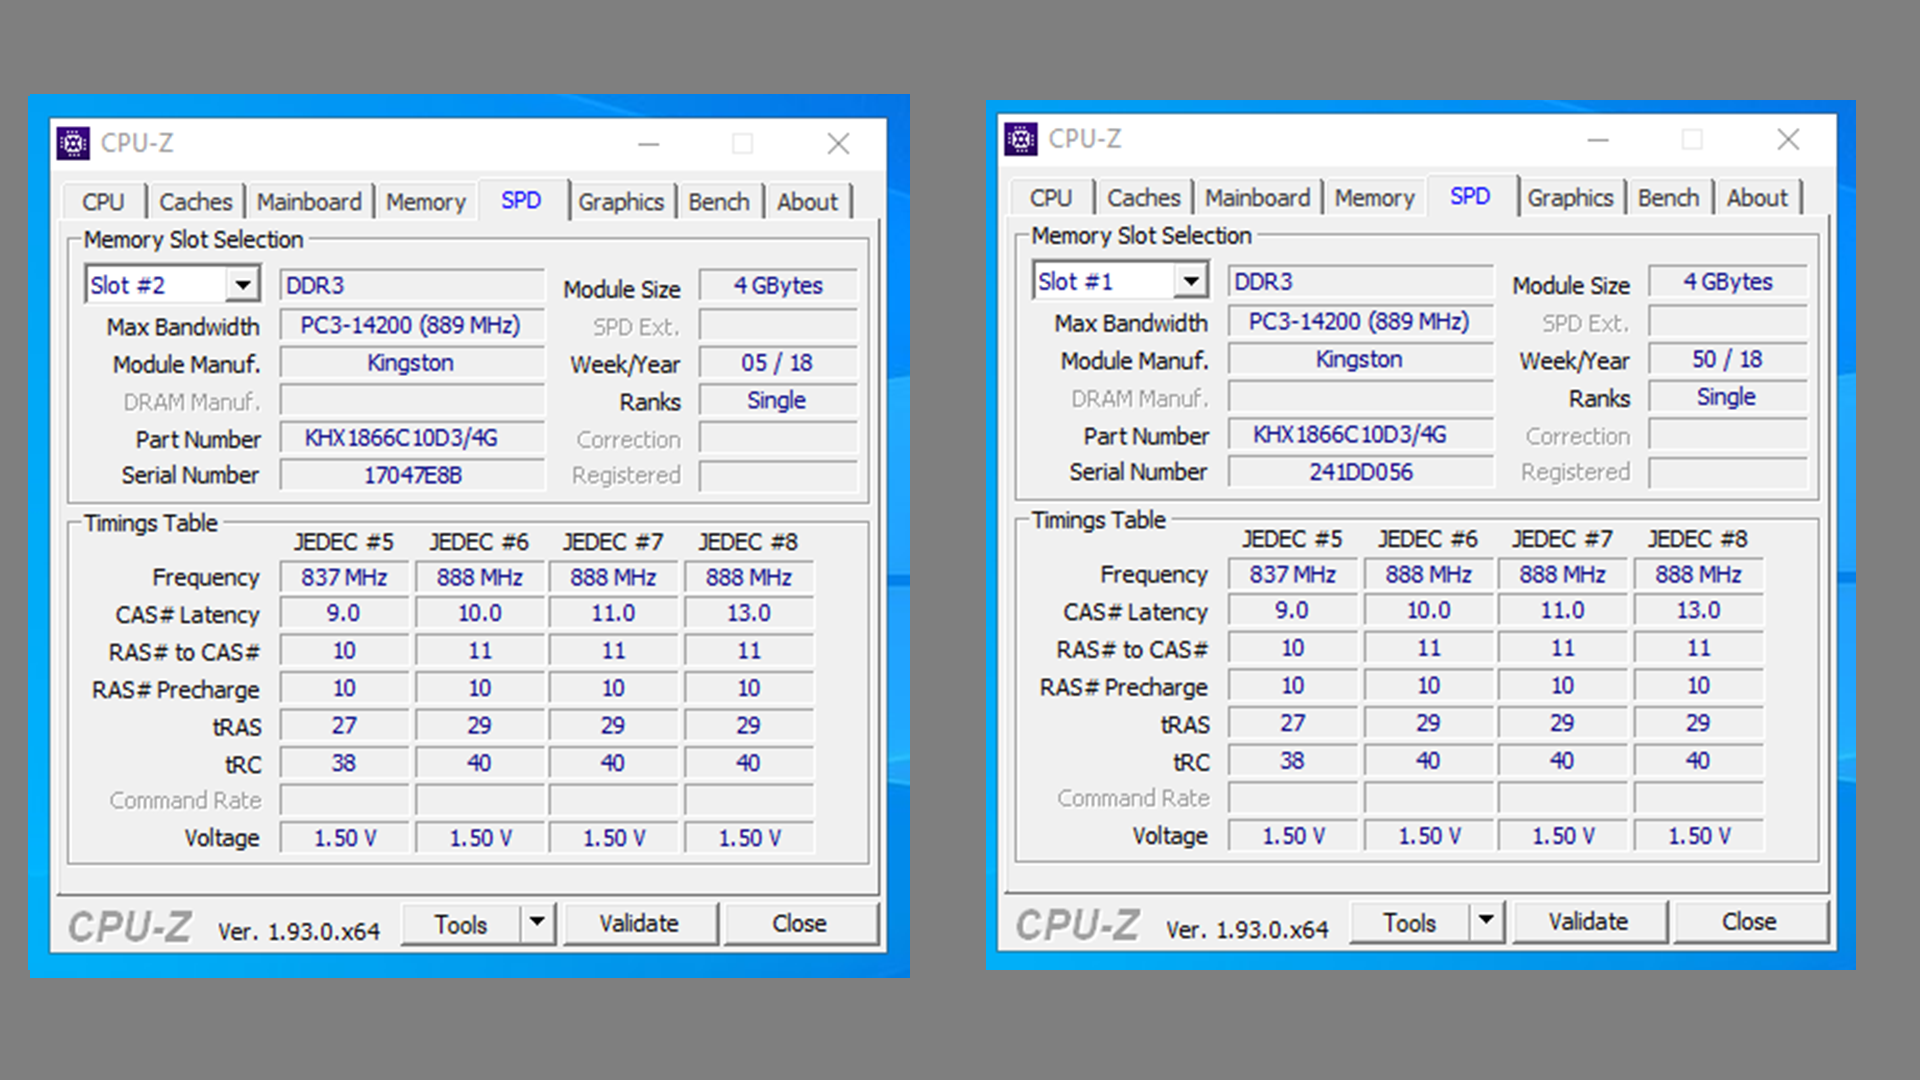Go to Memory tab in left window
This screenshot has width=1920, height=1080.
(x=426, y=201)
